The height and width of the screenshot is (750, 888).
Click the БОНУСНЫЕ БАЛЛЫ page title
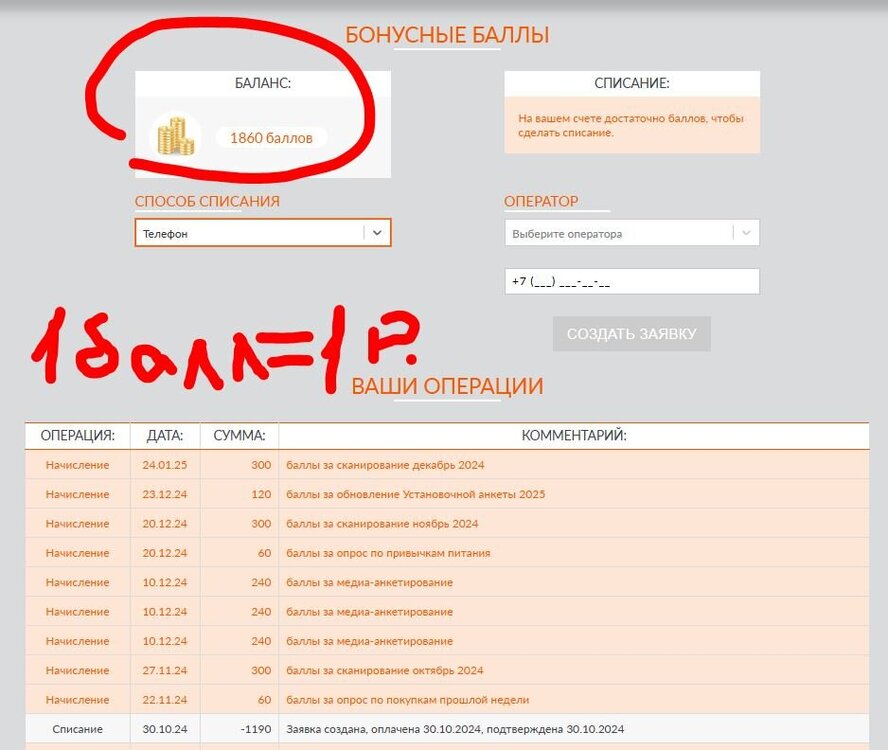tap(447, 35)
